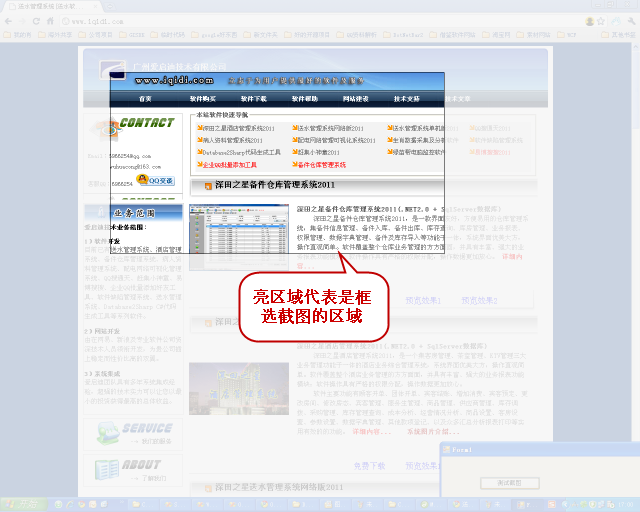Select the 技术支持 navigation menu item
640x512 pixels.
click(x=407, y=99)
